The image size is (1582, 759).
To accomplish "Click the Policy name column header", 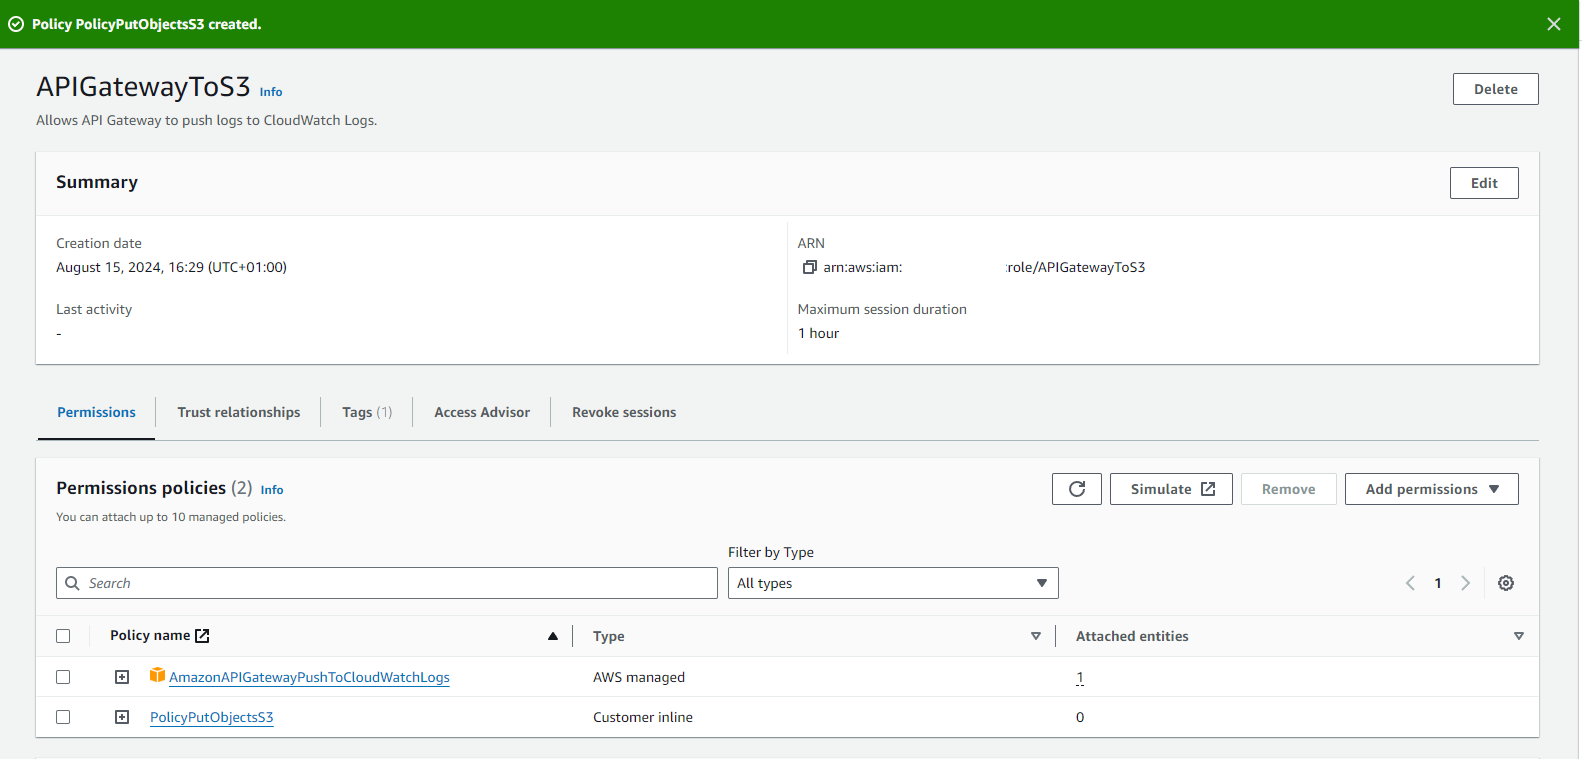I will (x=150, y=635).
